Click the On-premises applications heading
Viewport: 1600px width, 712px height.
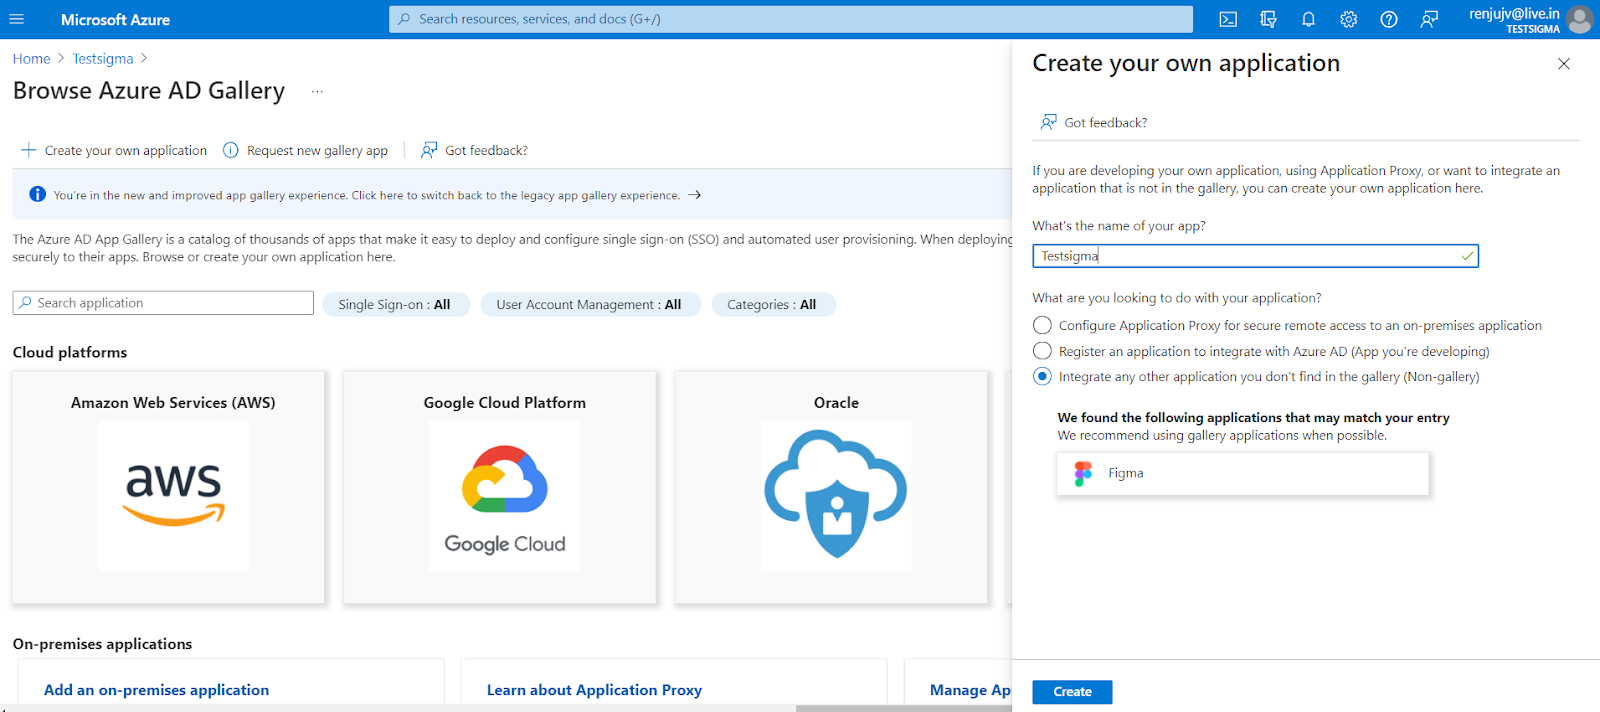pos(102,644)
